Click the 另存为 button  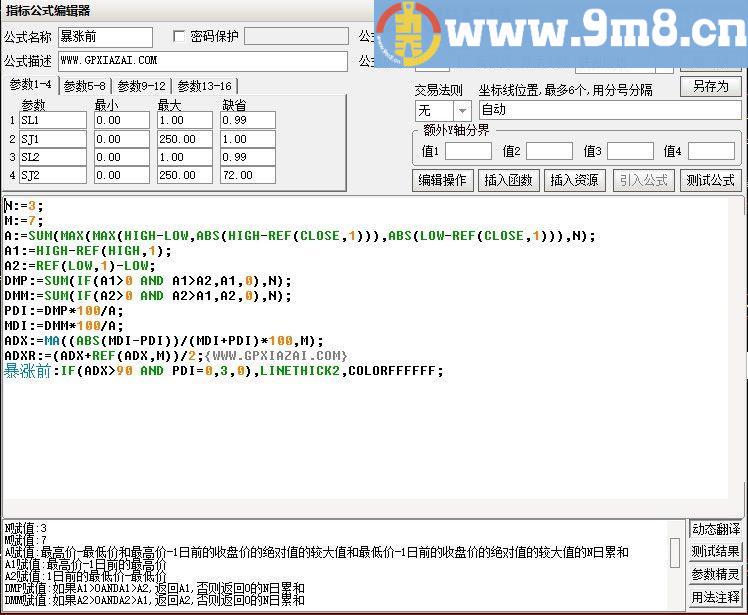pyautogui.click(x=710, y=87)
